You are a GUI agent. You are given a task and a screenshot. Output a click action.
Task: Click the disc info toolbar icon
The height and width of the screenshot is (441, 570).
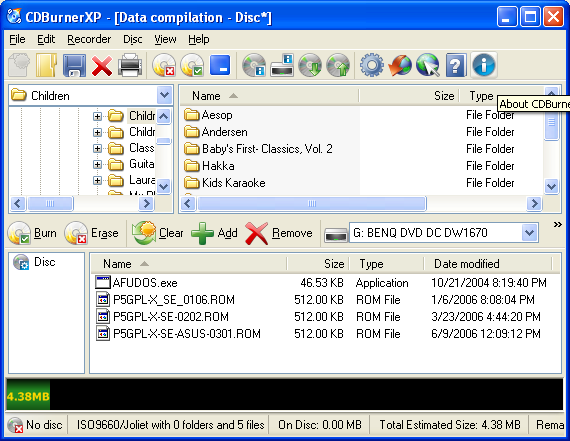[254, 65]
